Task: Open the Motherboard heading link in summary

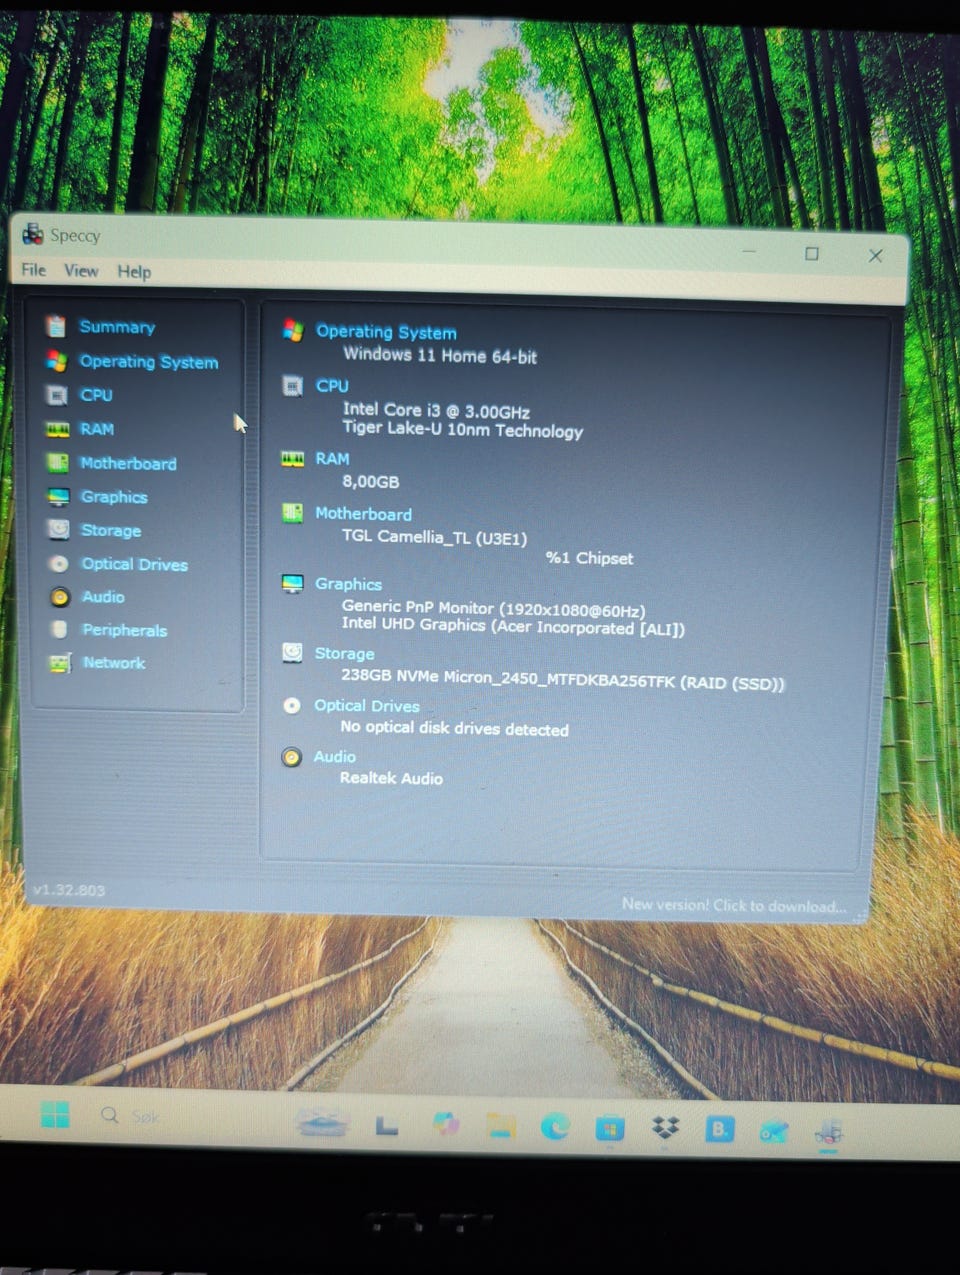Action: (363, 514)
